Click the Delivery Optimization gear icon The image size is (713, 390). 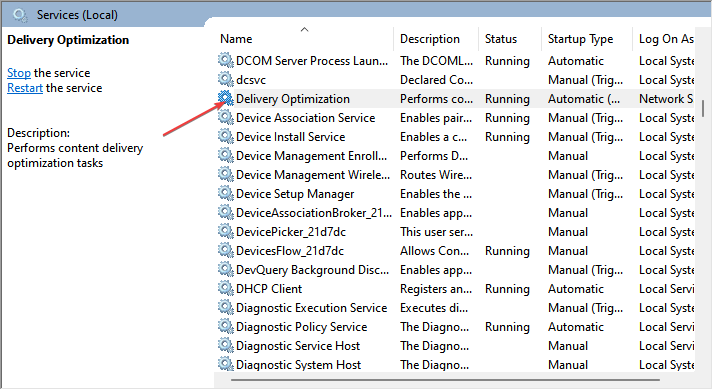226,99
